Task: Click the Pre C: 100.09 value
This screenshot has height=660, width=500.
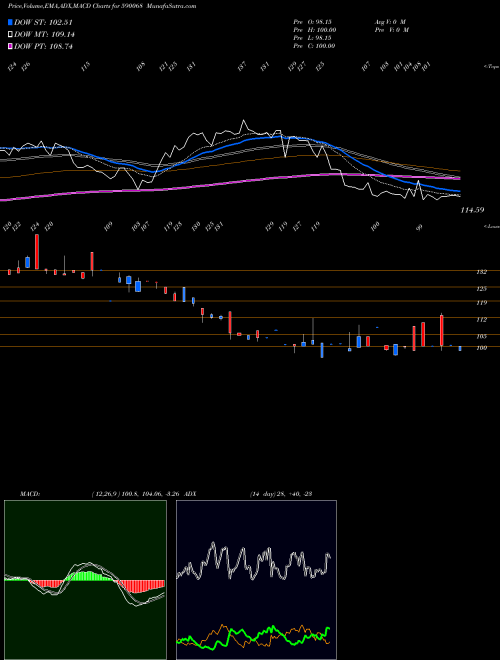Action: [314, 46]
